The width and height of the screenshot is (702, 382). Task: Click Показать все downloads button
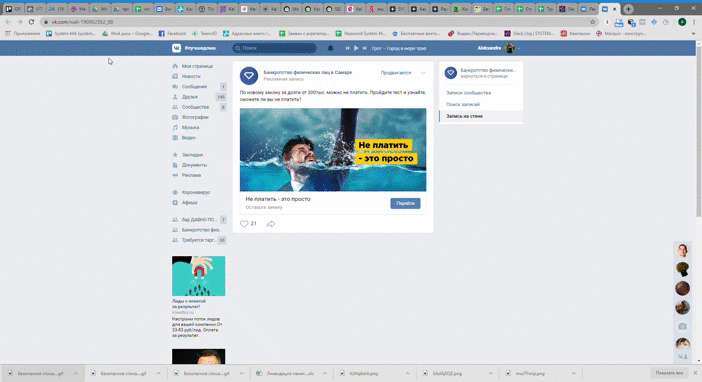pos(669,373)
